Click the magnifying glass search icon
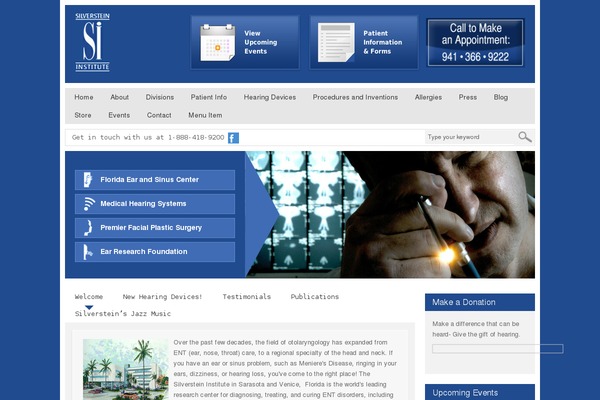Viewport: 600px width, 400px height. [525, 137]
